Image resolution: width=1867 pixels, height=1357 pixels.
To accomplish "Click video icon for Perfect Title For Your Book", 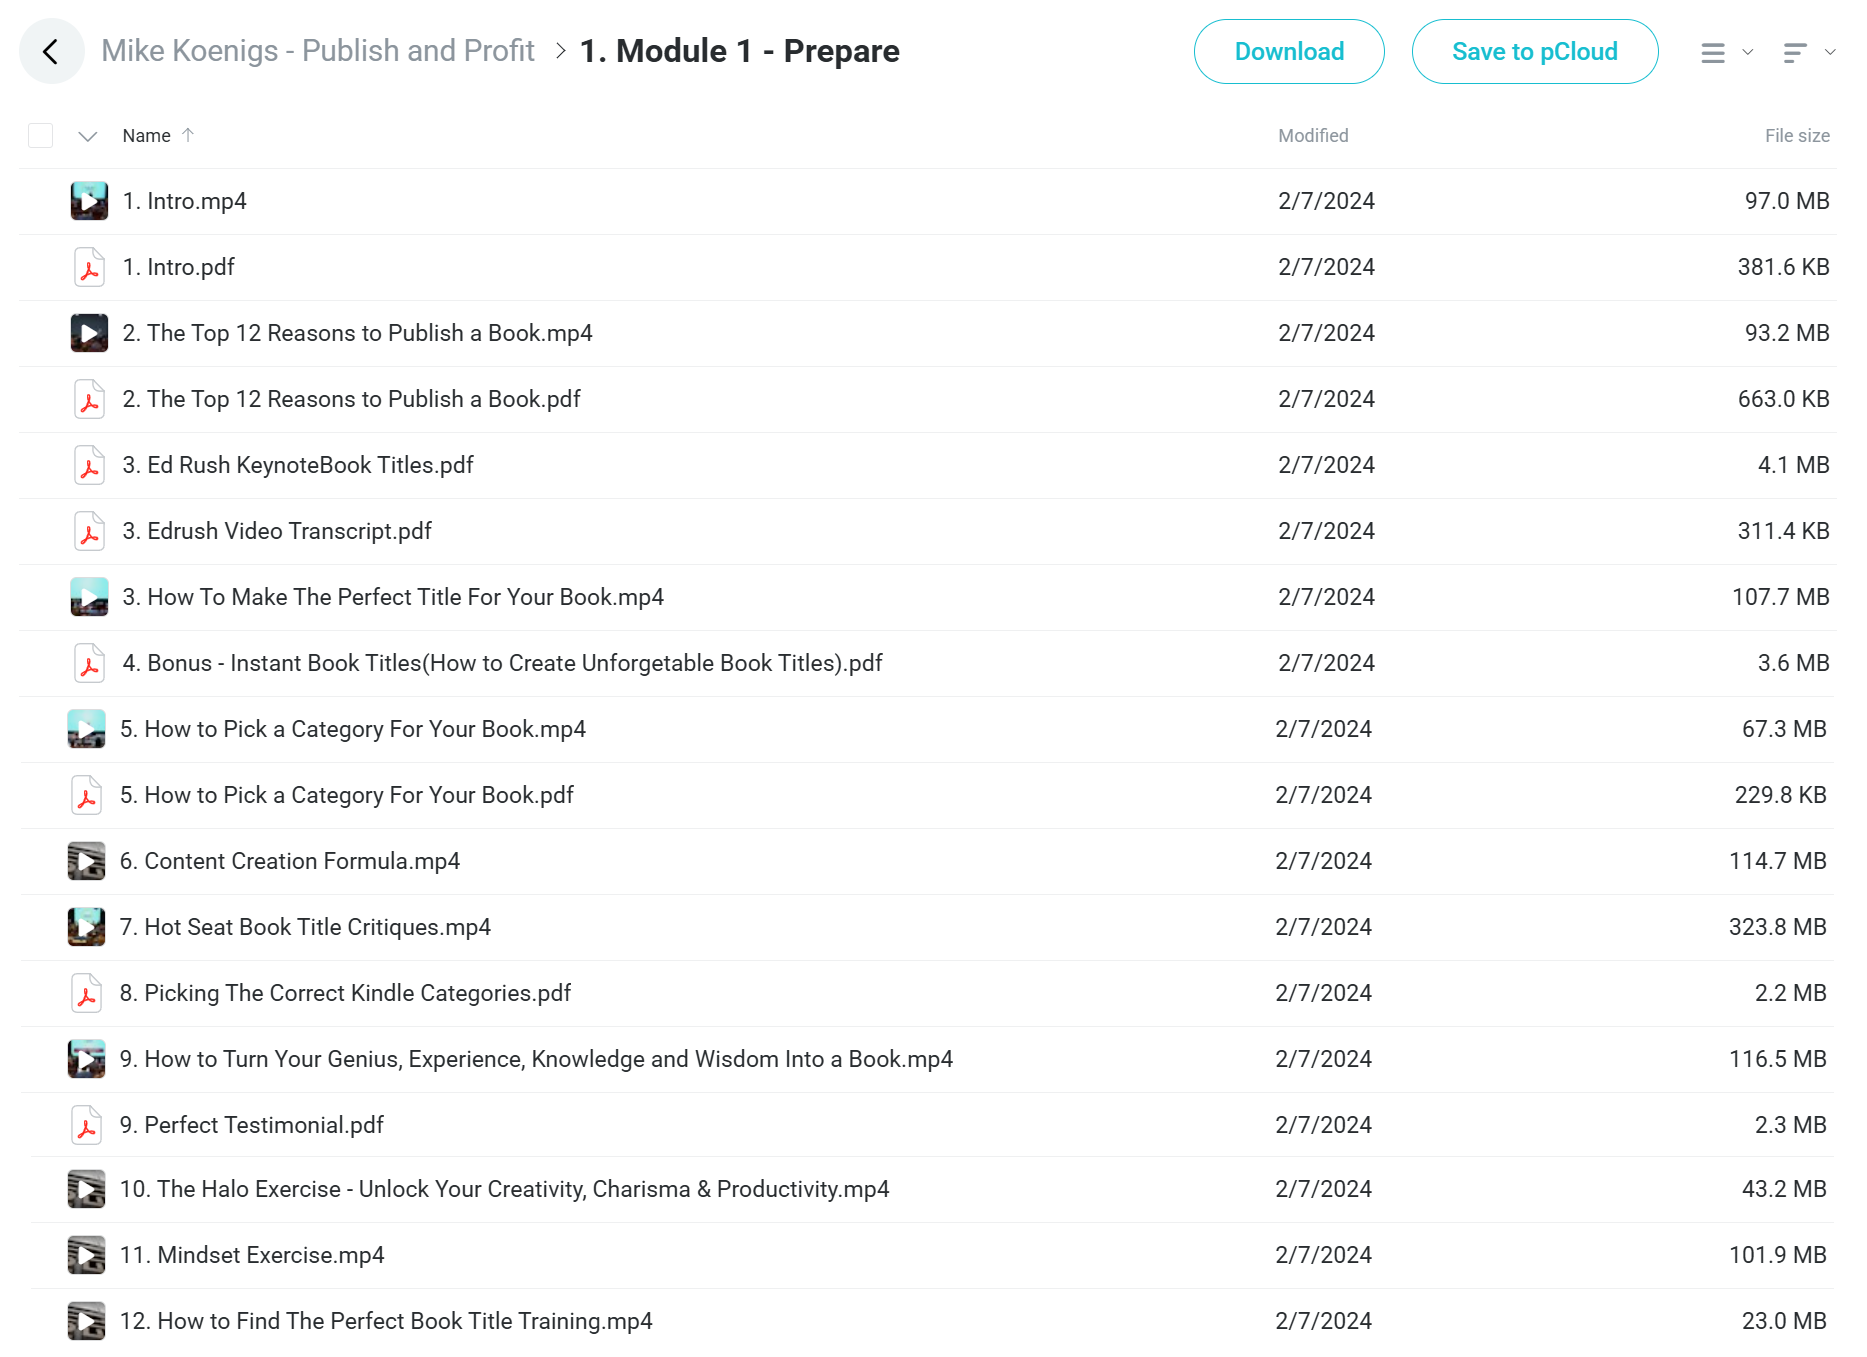I will pyautogui.click(x=89, y=597).
